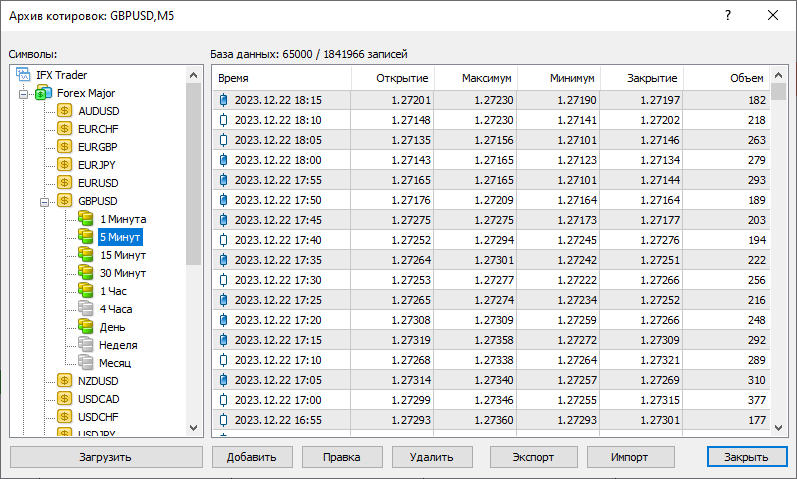This screenshot has width=797, height=479.
Task: Click candle icon of the 18:15 row
Action: click(223, 100)
